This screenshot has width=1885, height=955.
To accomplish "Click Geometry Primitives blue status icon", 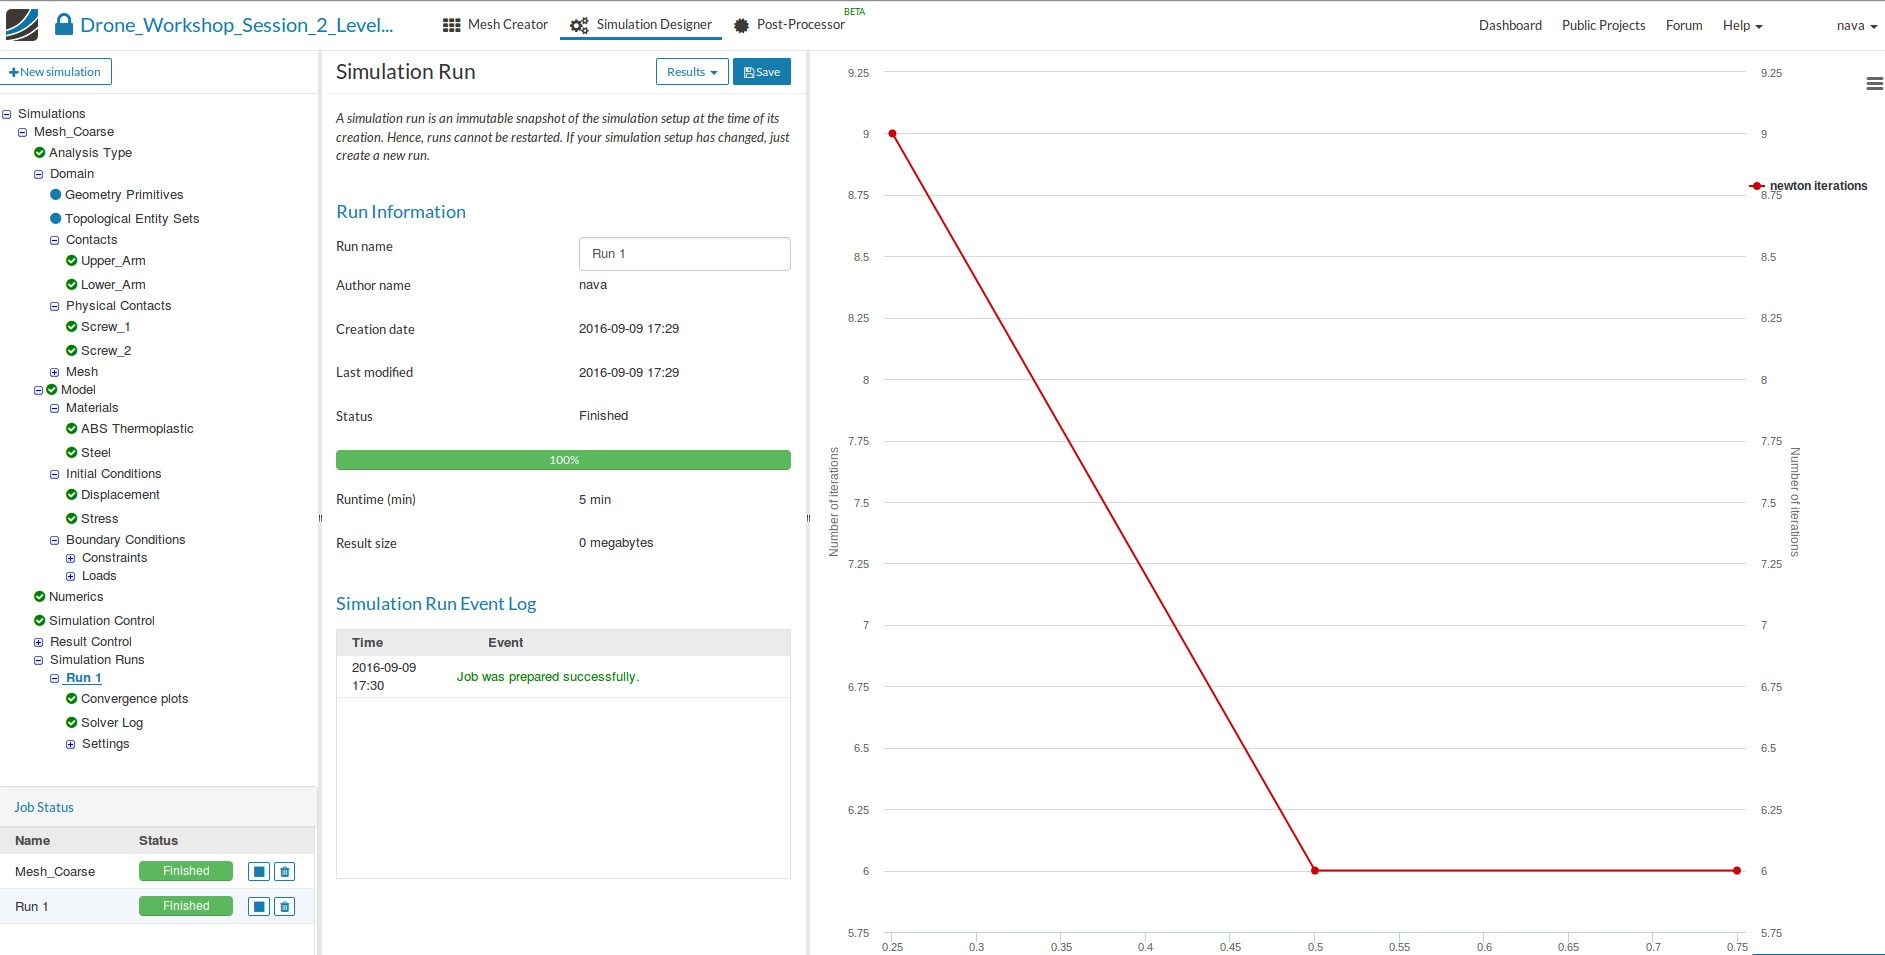I will (x=56, y=195).
